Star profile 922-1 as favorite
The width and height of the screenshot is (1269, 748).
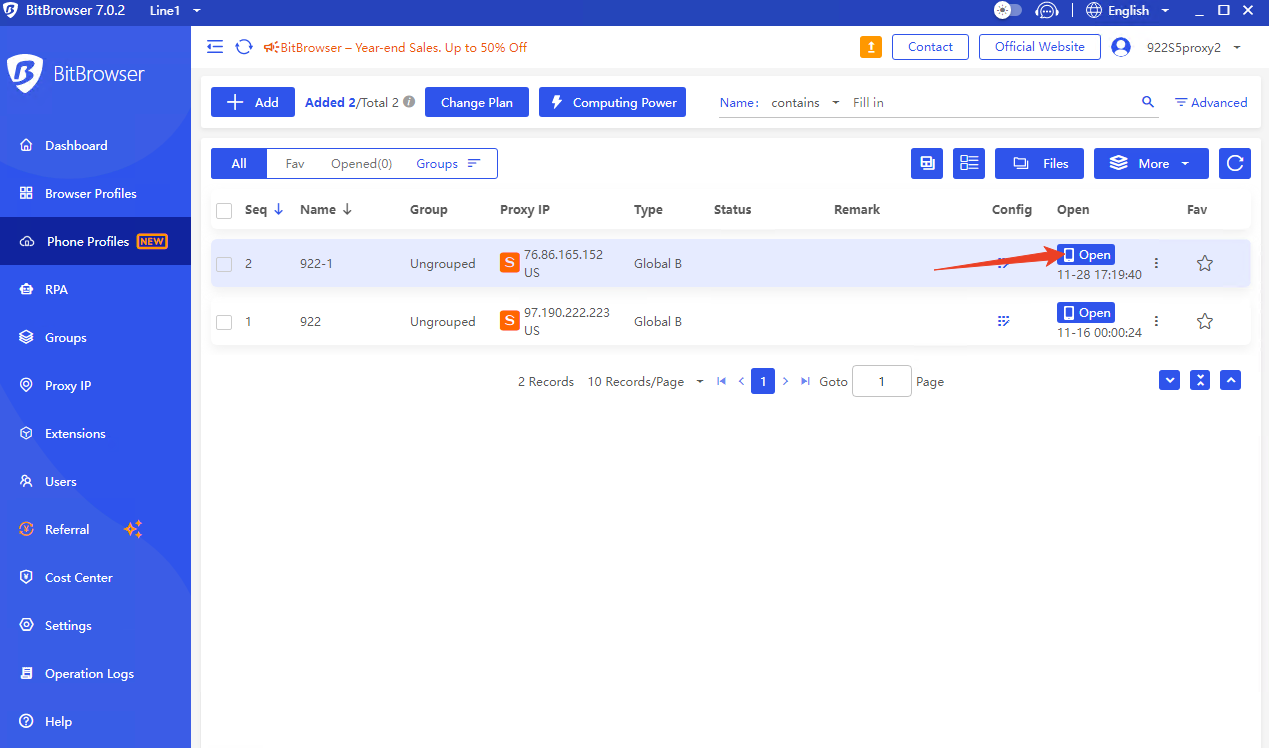(x=1205, y=263)
